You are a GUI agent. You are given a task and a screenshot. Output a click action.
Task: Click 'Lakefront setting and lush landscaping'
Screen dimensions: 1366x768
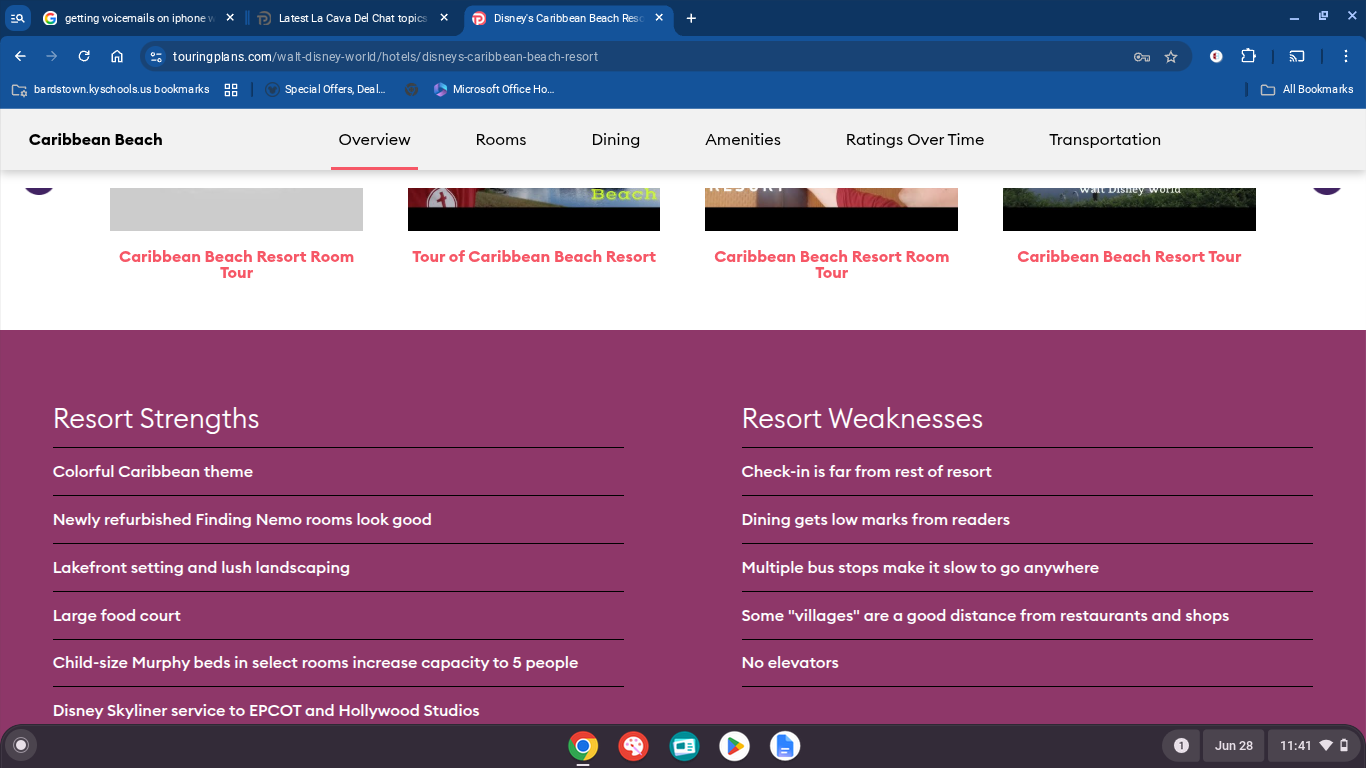click(201, 568)
